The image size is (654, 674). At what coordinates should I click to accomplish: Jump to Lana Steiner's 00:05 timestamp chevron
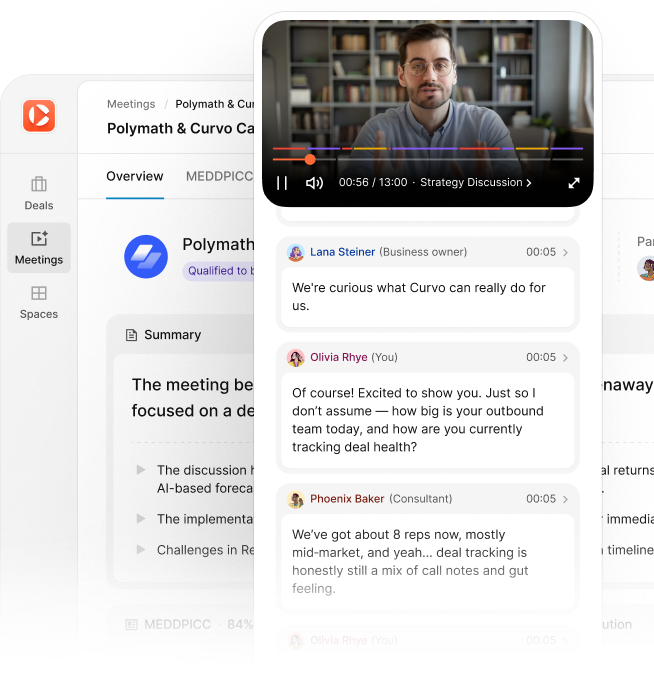[565, 252]
